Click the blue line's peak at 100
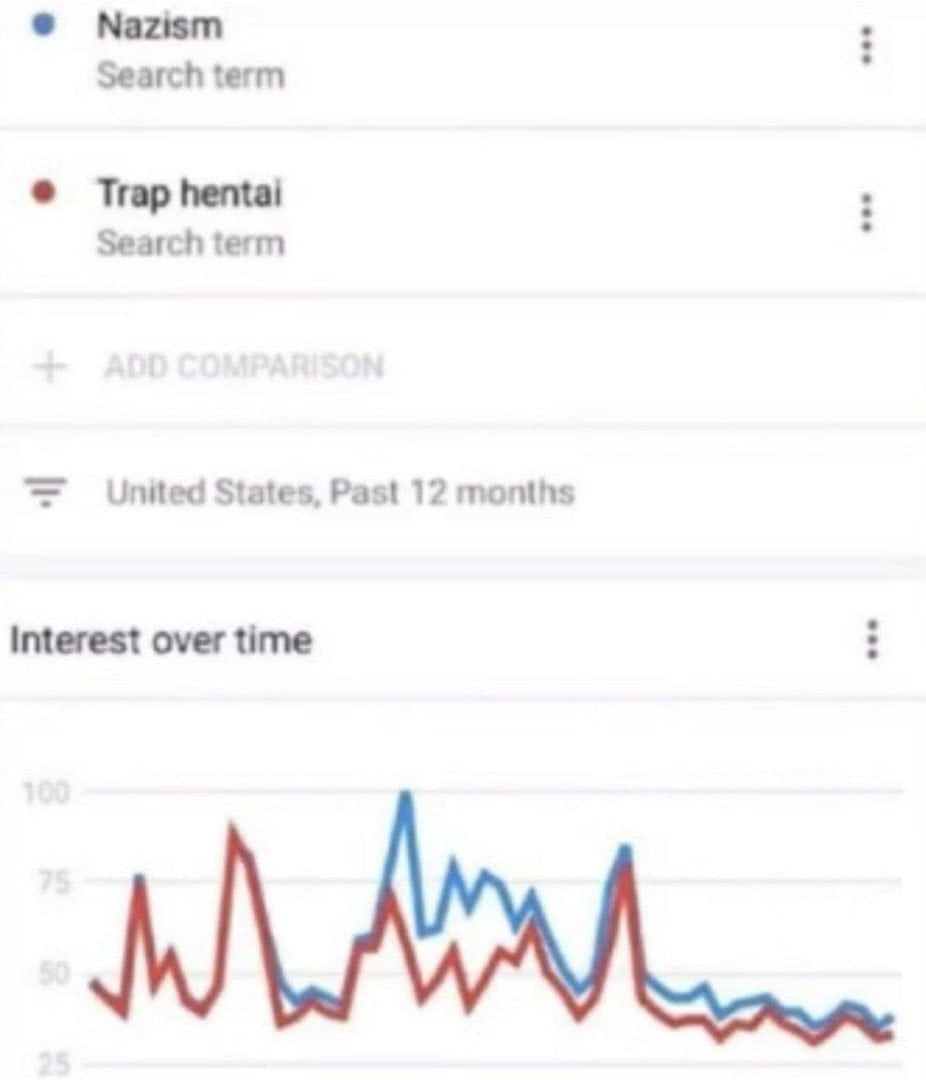Screen dimensions: 926x1080 405,795
